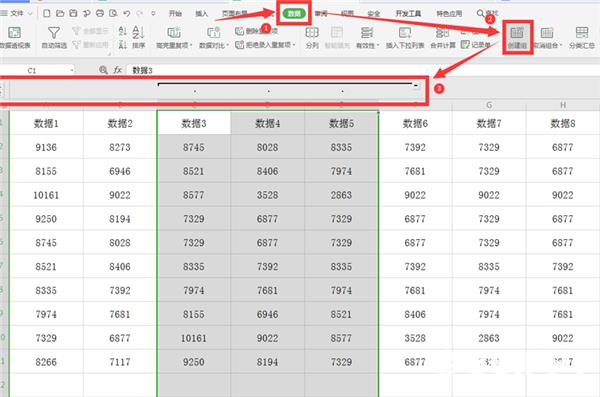Click the Print icon in quick access bar
Image resolution: width=600 pixels, height=397 pixels.
pyautogui.click(x=100, y=14)
